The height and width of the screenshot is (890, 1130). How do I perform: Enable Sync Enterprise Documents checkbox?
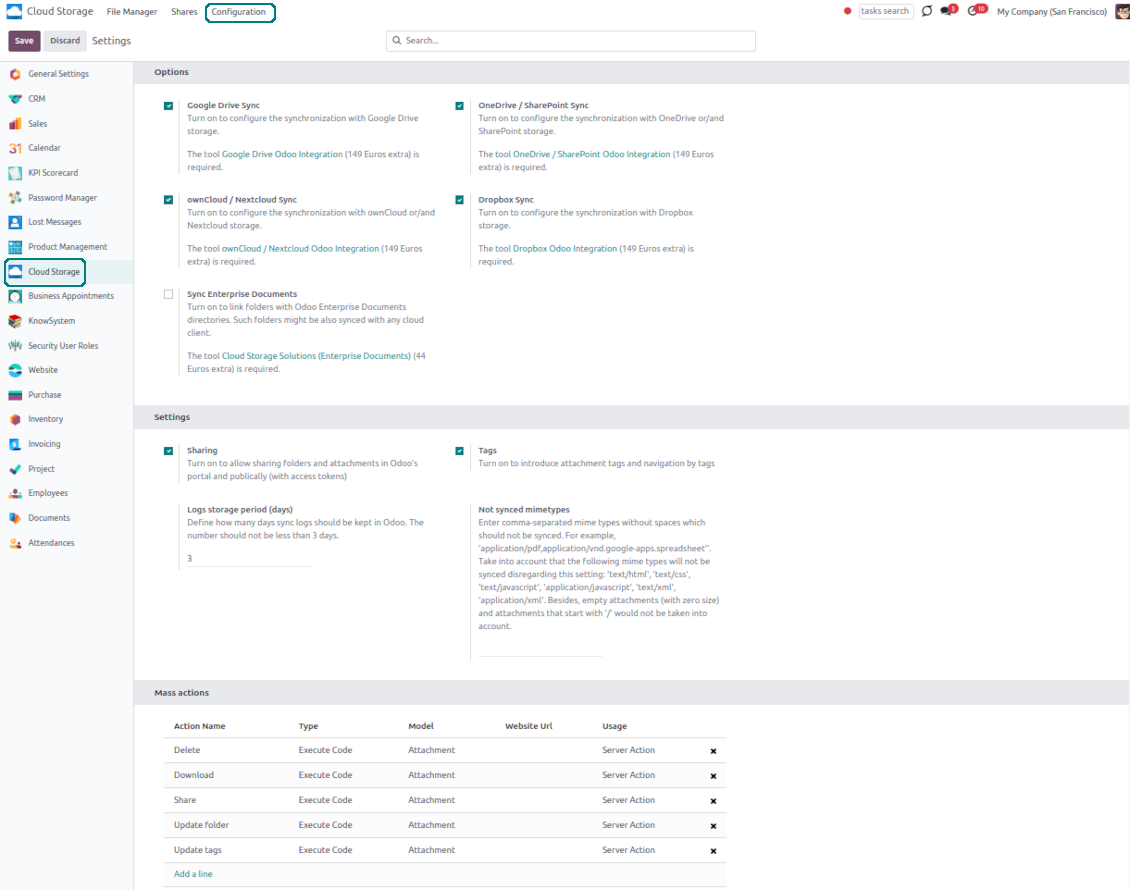point(169,295)
